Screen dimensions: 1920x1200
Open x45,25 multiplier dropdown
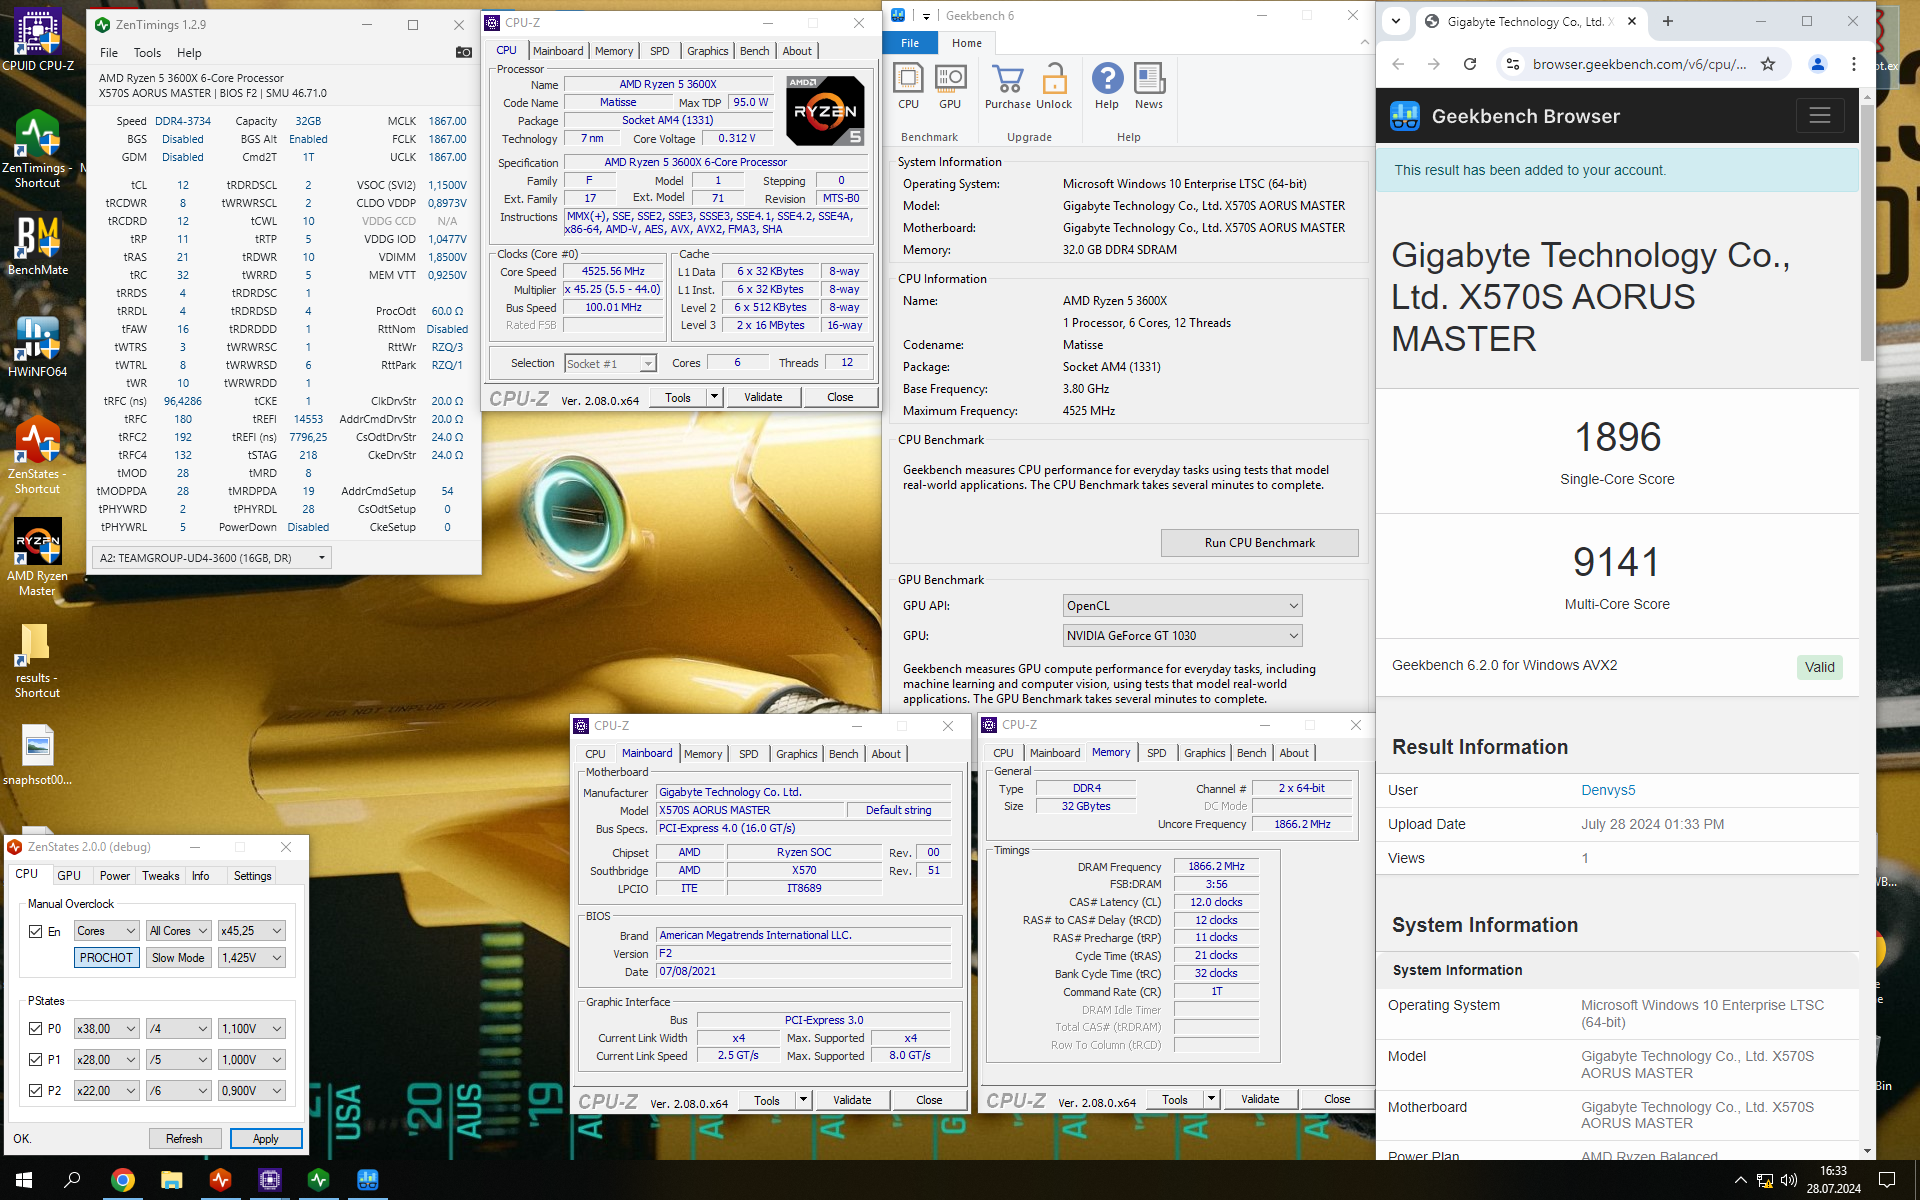252,931
